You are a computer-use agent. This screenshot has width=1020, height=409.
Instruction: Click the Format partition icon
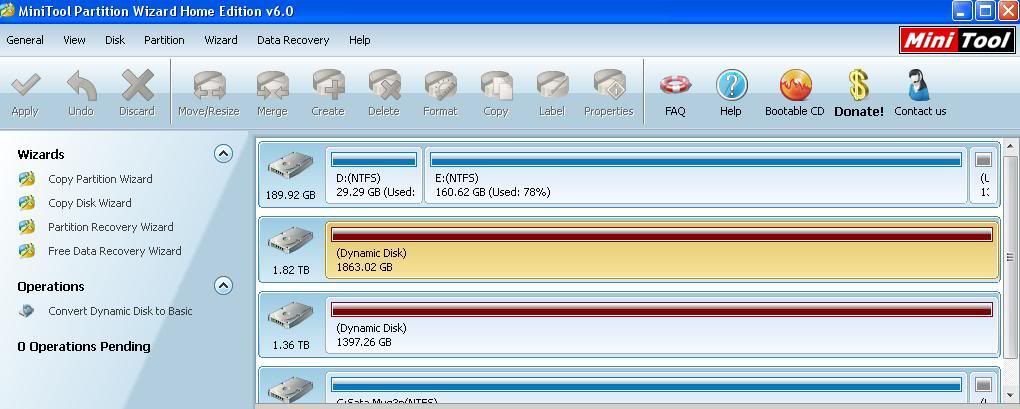tap(440, 85)
